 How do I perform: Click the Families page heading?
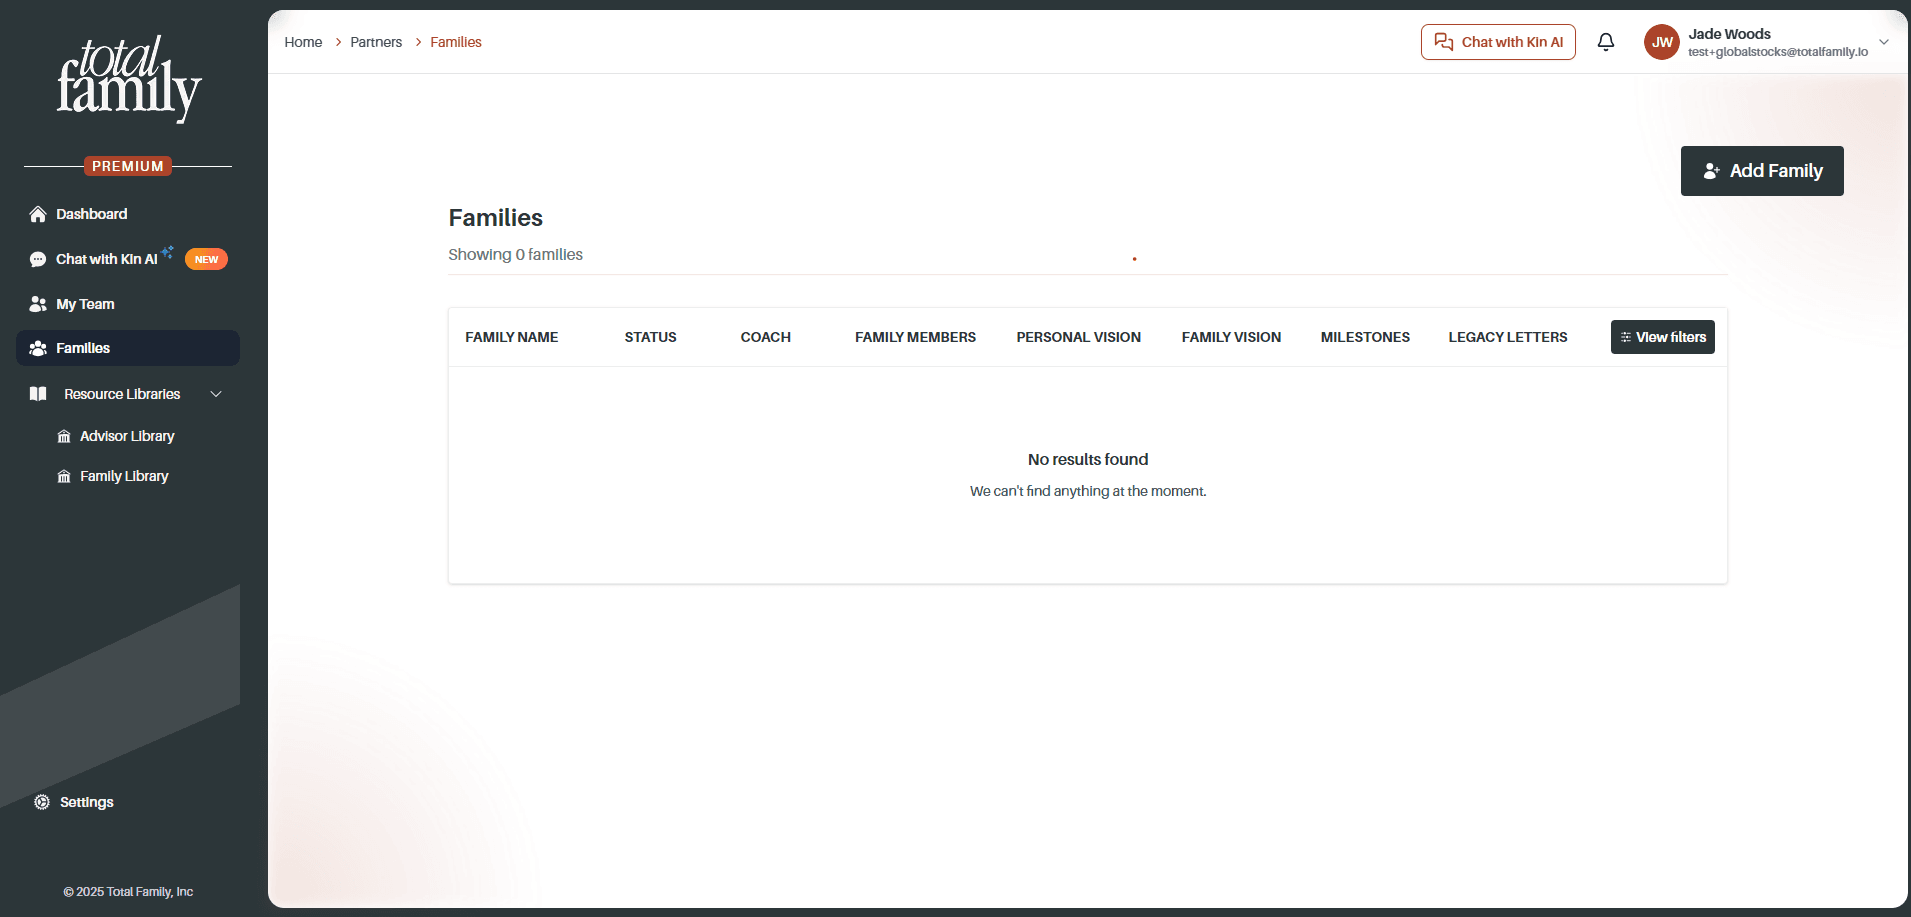point(496,218)
